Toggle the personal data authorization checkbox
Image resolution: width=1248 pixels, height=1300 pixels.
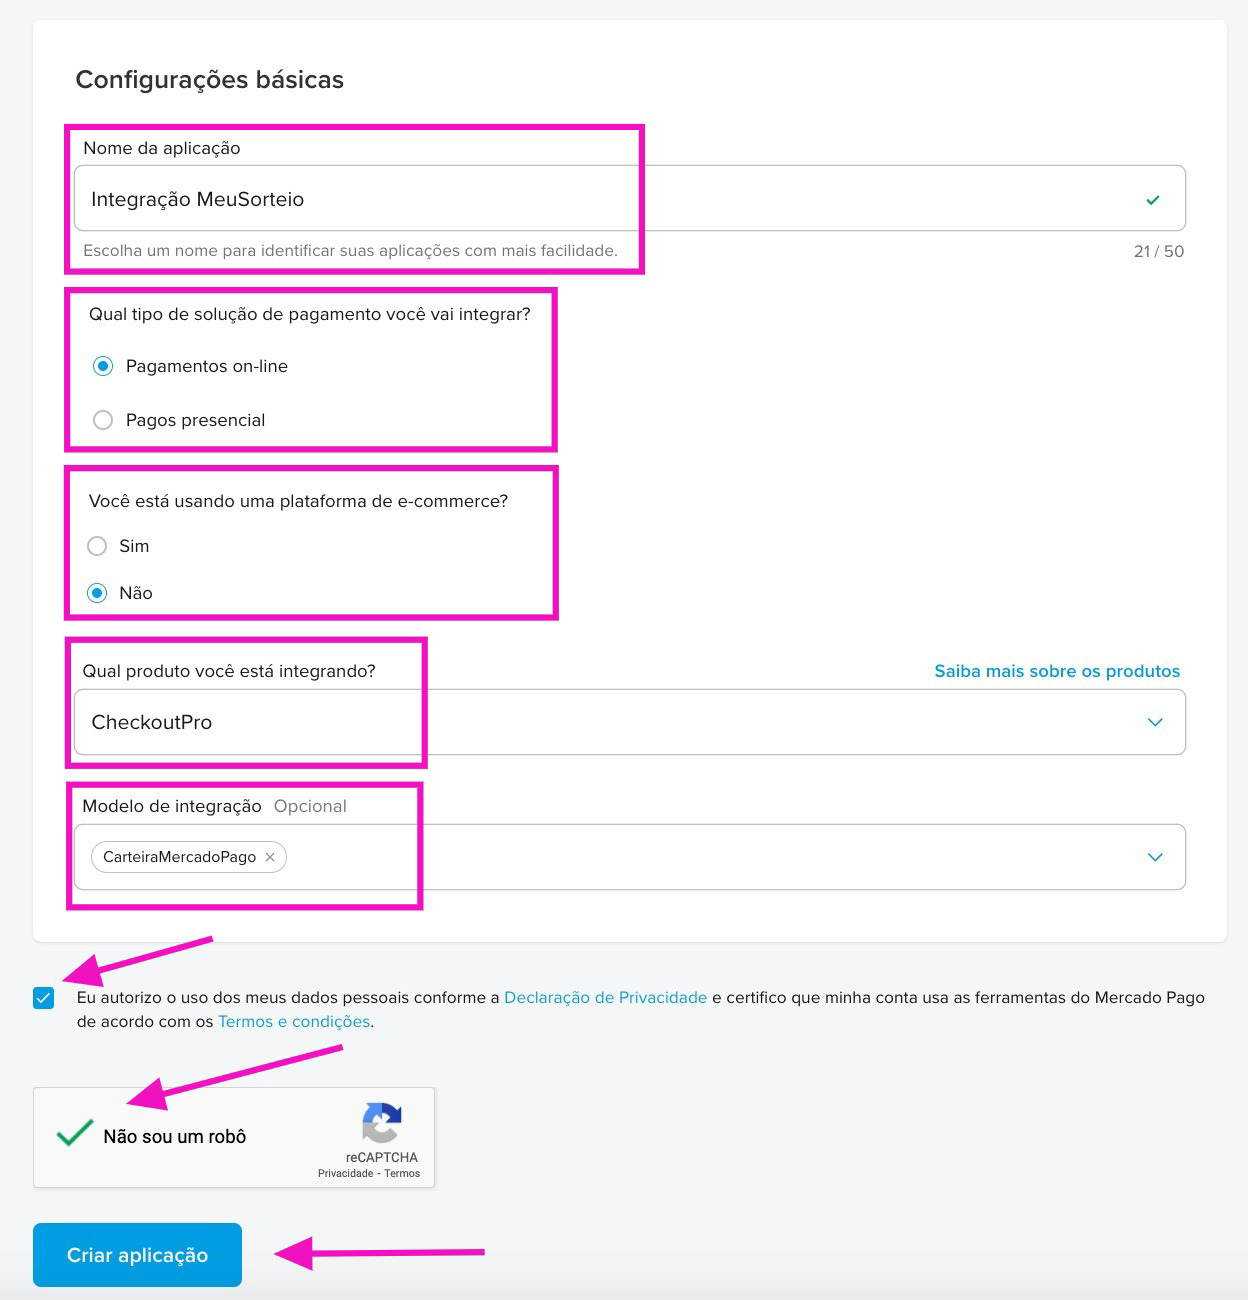[43, 997]
